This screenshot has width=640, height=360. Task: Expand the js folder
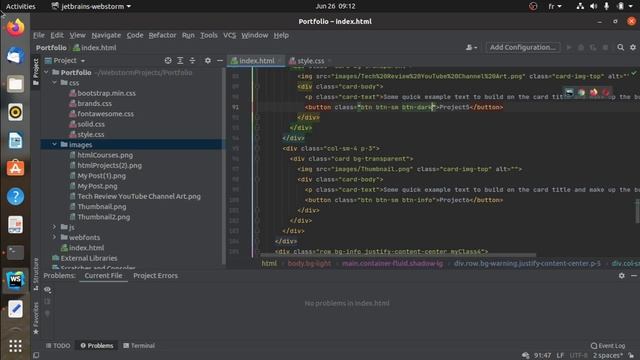[54, 227]
